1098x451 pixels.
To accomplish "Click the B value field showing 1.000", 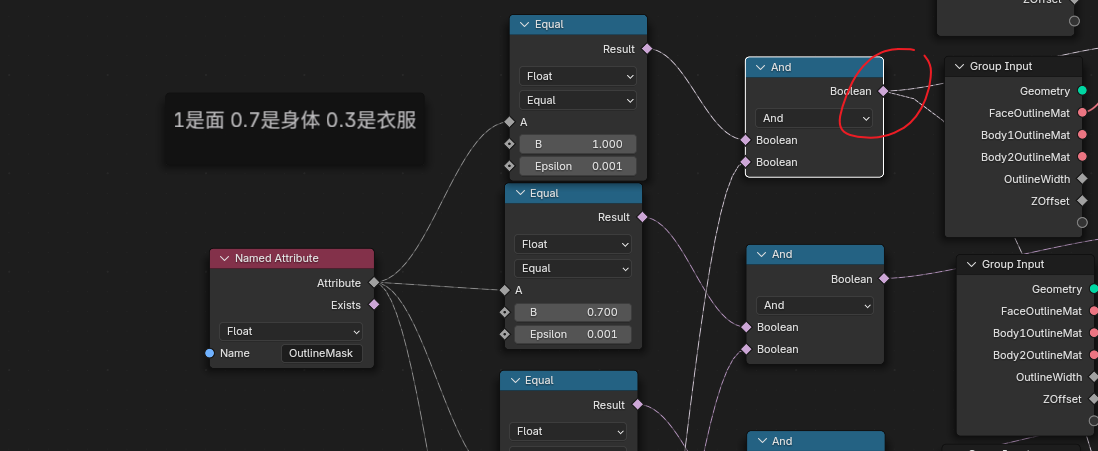I will [577, 144].
